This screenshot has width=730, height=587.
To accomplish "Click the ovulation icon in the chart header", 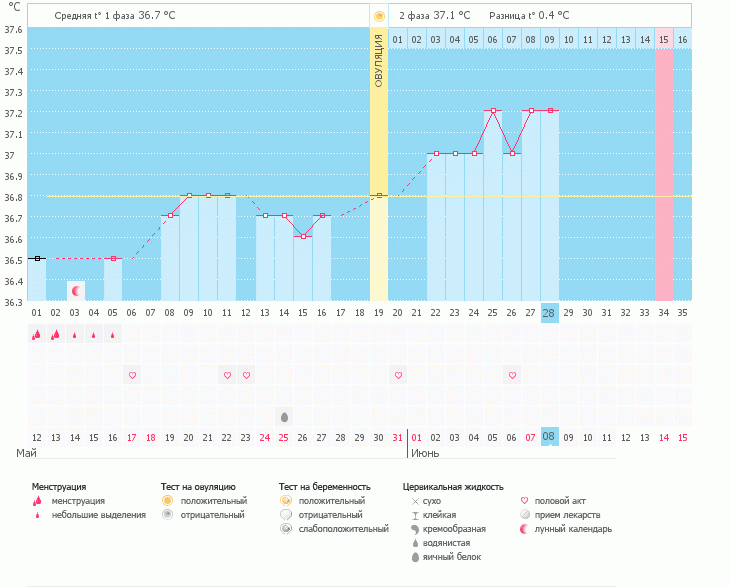I will [378, 16].
